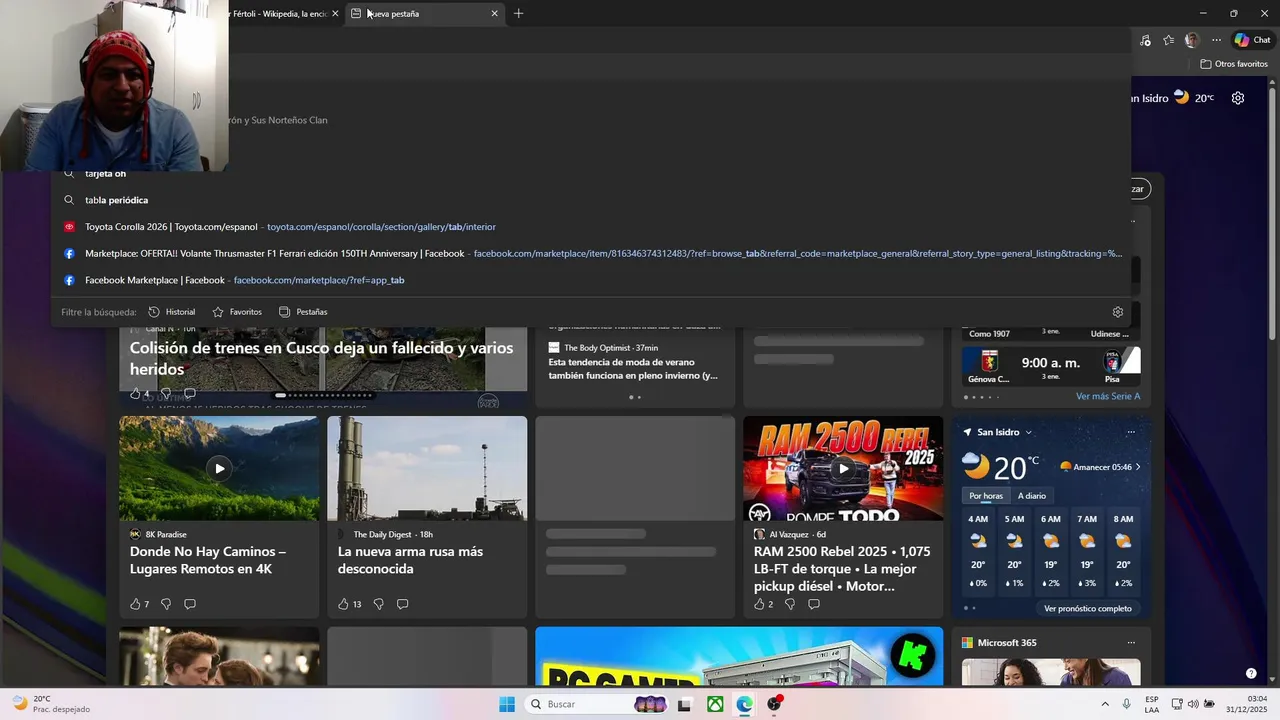The image size is (1280, 720).
Task: Open the media control music icon in the toolbar
Action: click(1145, 40)
